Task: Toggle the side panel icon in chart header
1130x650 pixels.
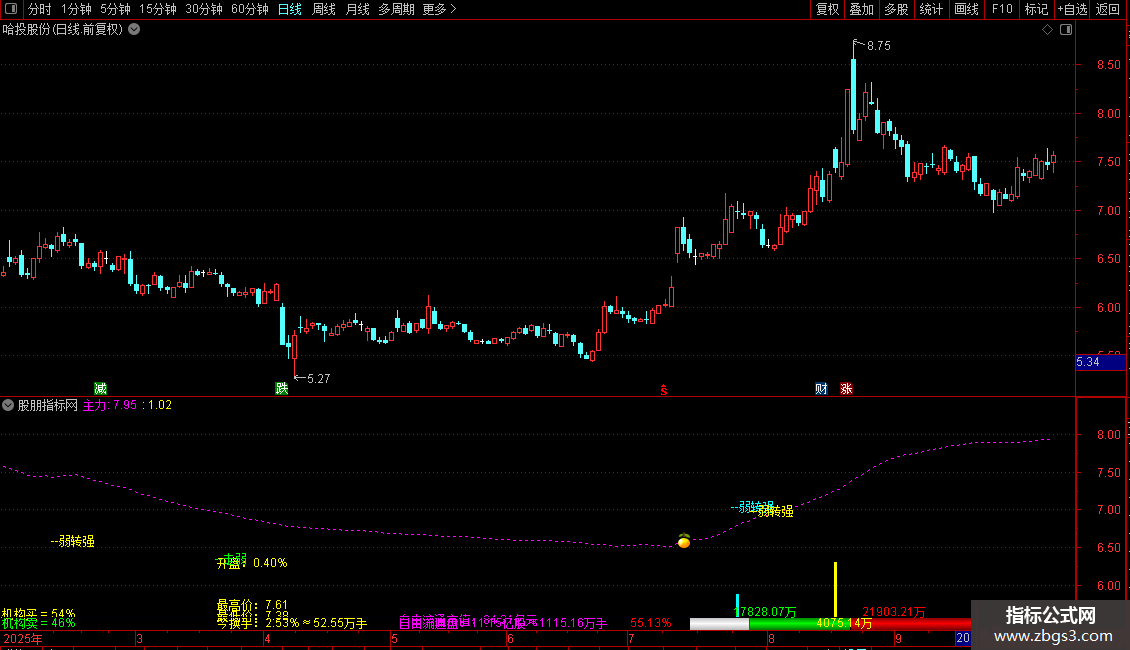Action: [x=1066, y=30]
